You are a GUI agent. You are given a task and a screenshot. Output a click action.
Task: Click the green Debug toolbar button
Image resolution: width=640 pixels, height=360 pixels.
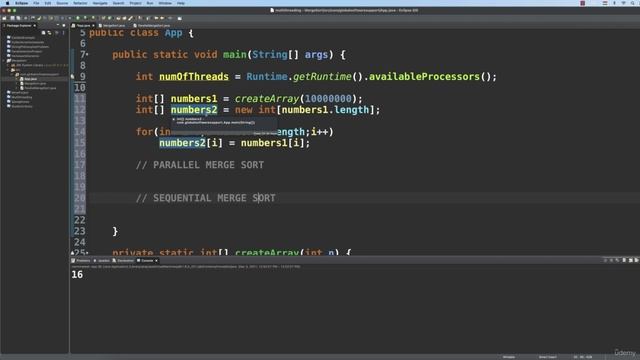pos(78,18)
